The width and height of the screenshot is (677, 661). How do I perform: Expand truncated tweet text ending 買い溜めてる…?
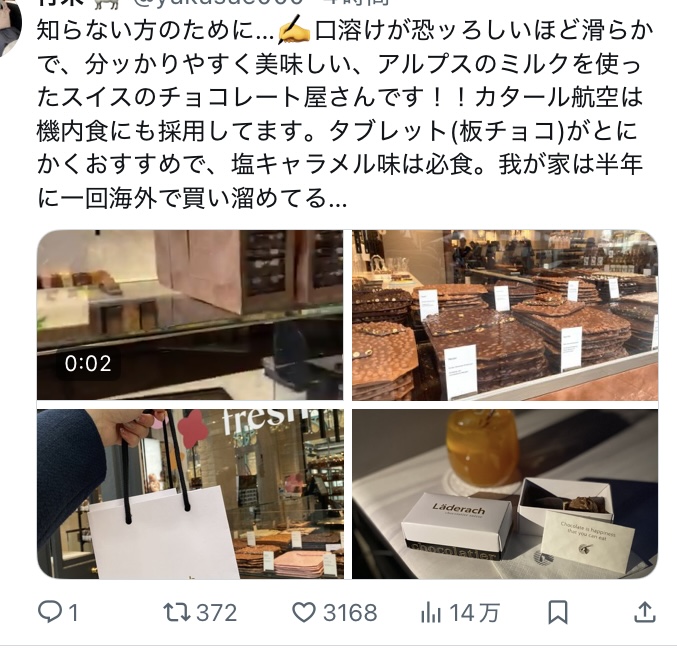(x=338, y=199)
